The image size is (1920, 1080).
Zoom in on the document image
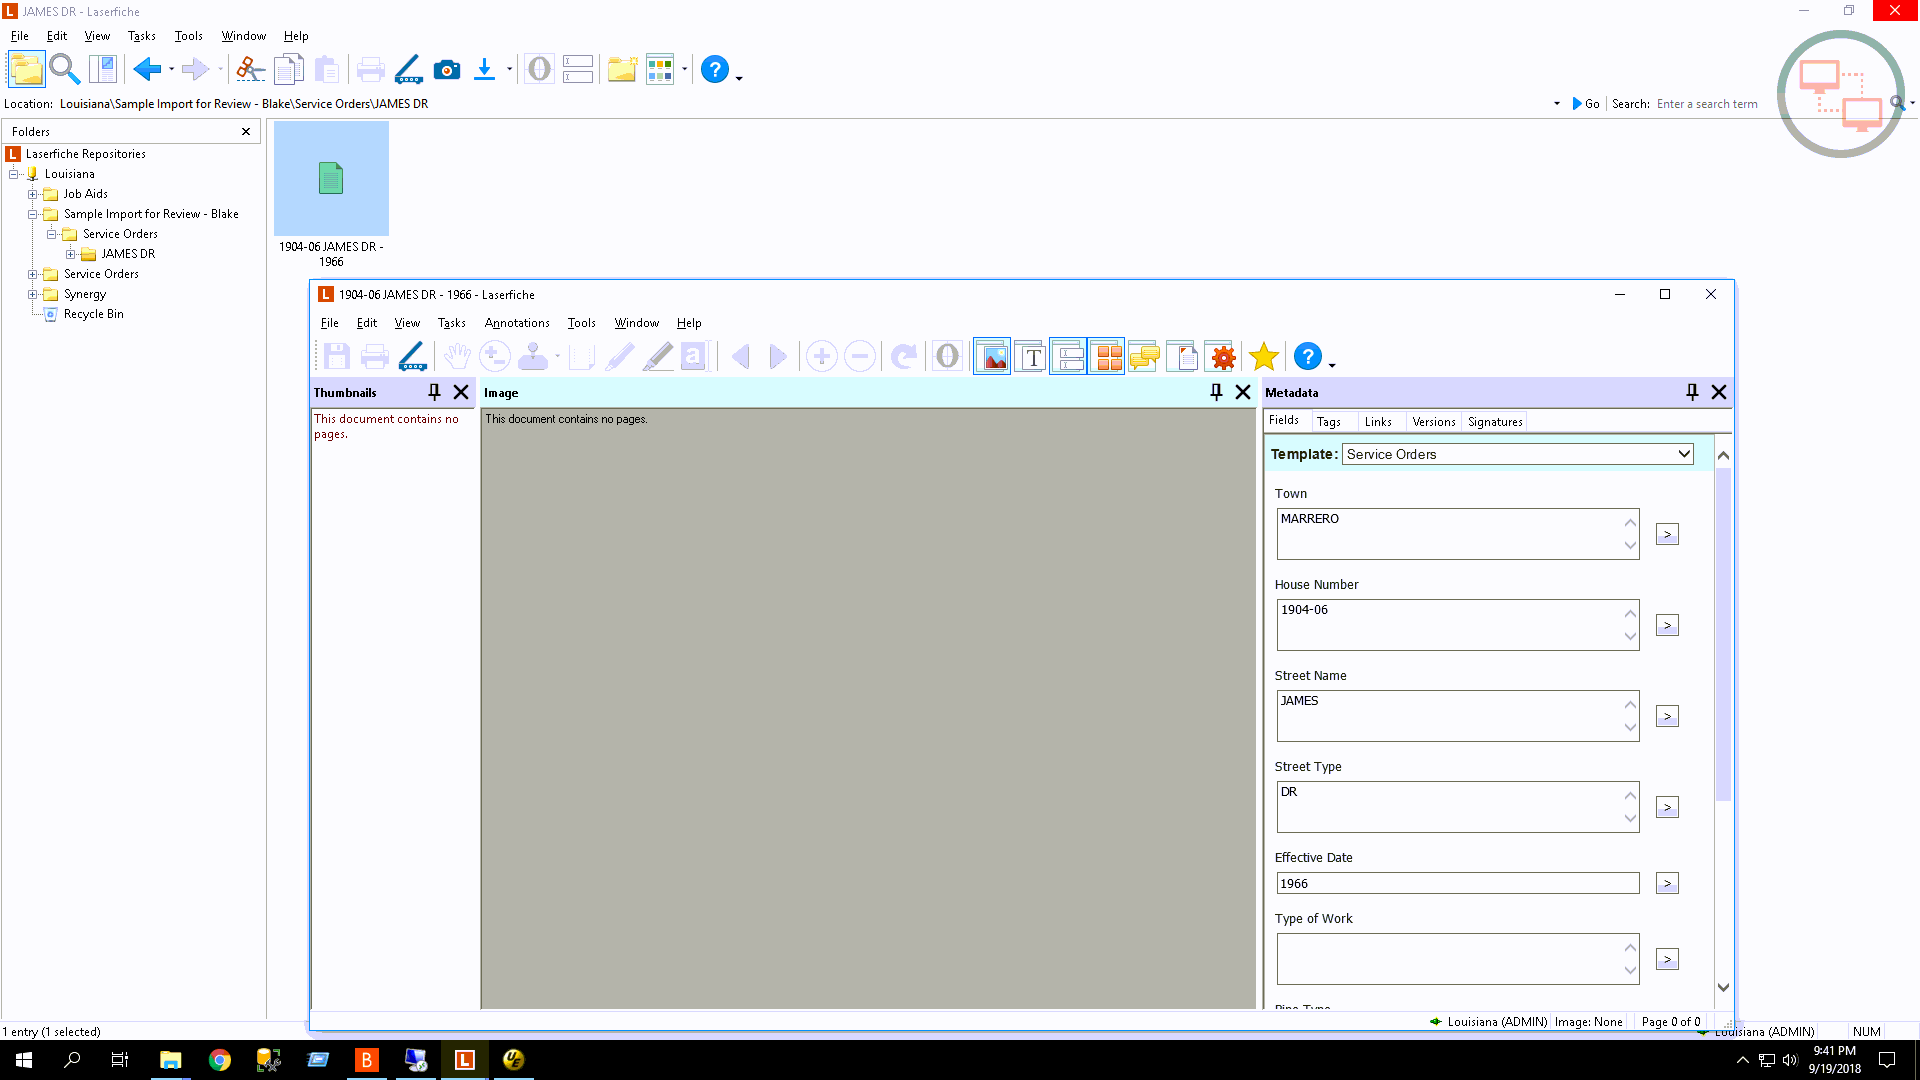click(822, 356)
